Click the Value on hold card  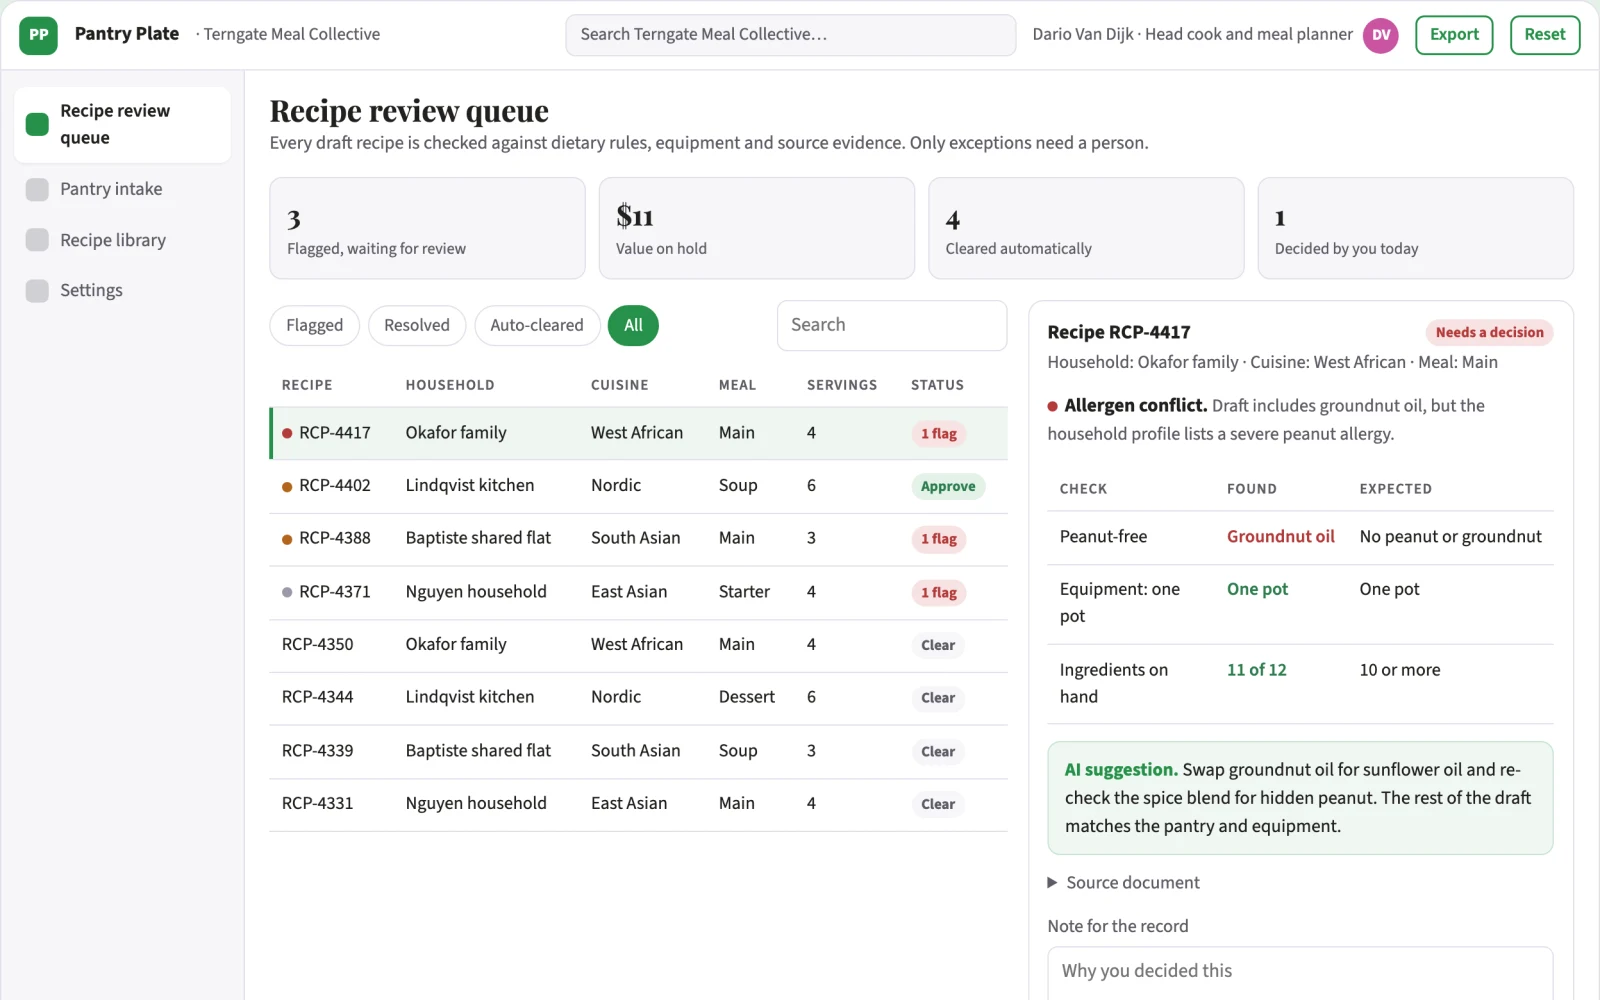(757, 228)
